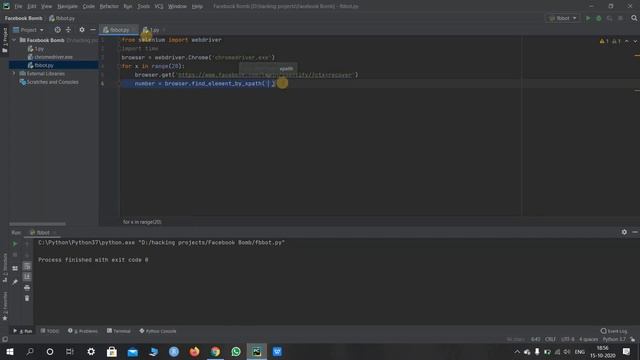Image resolution: width=640 pixels, height=360 pixels.
Task: Select the fbbot tab in Run panel
Action: point(41,233)
